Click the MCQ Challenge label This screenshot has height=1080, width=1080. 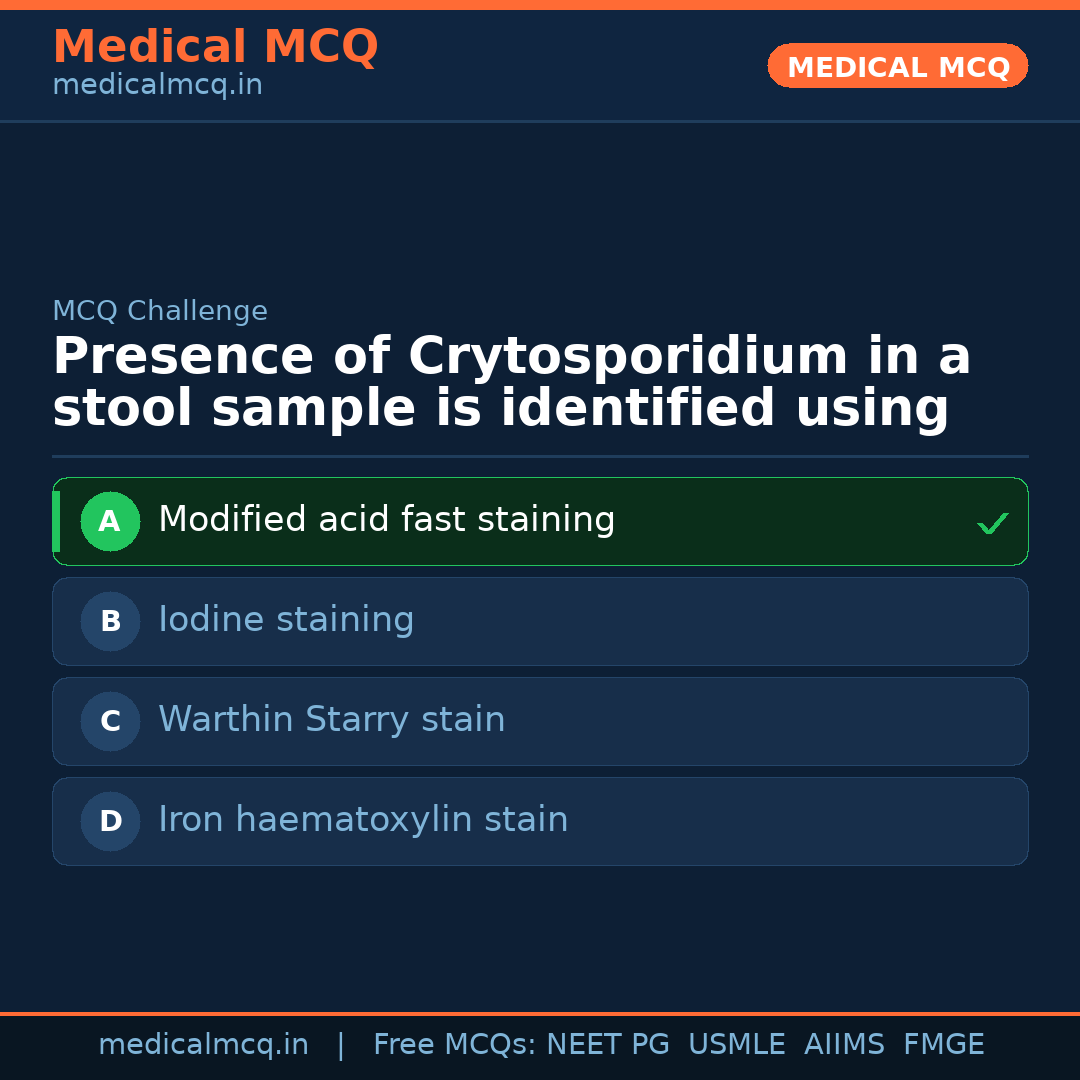point(160,311)
